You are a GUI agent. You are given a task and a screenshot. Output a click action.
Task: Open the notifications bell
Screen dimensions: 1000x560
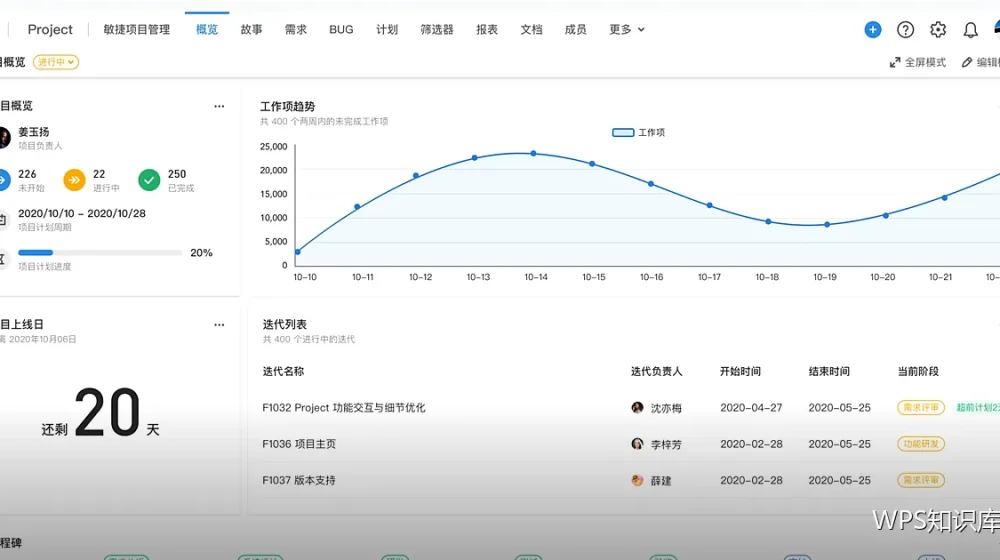point(970,30)
